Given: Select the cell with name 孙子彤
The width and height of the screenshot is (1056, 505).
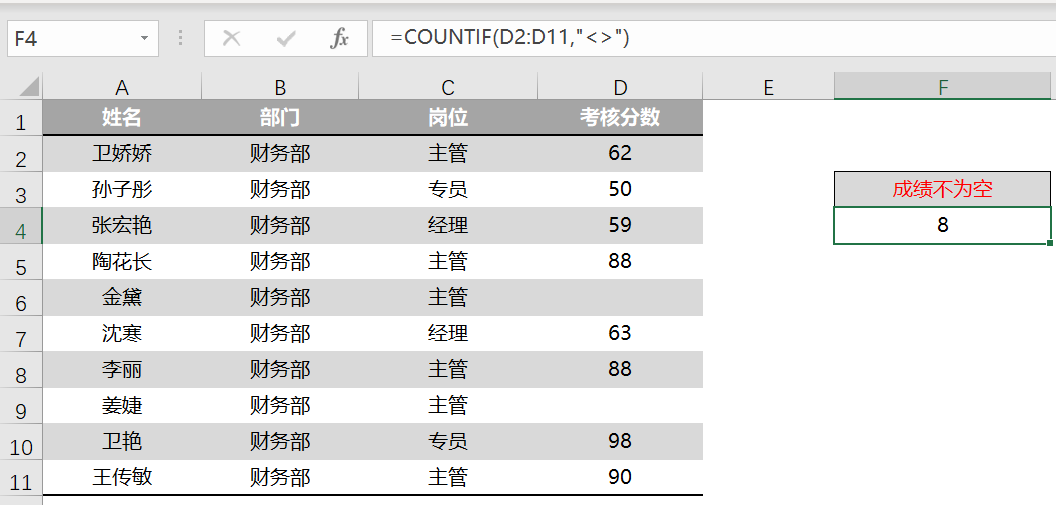Looking at the screenshot, I should click(x=122, y=189).
